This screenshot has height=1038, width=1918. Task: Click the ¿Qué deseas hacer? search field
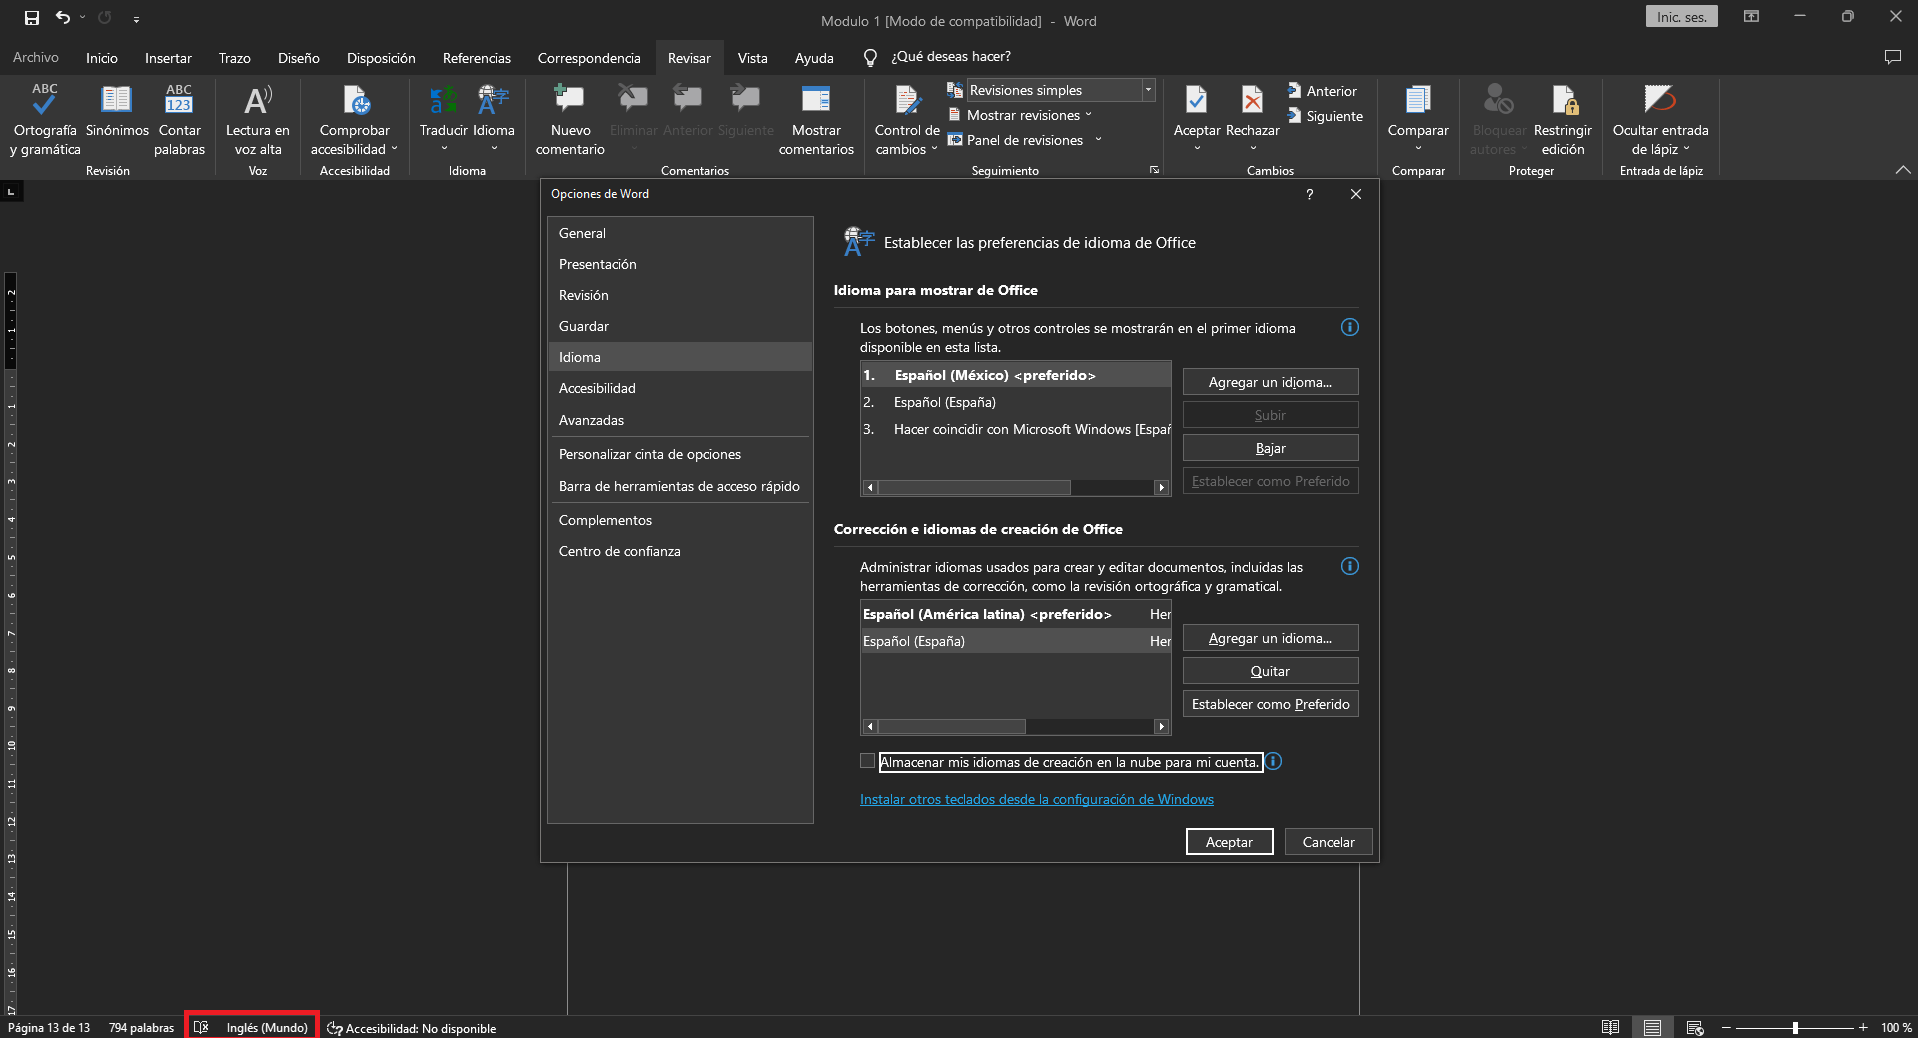pos(950,57)
